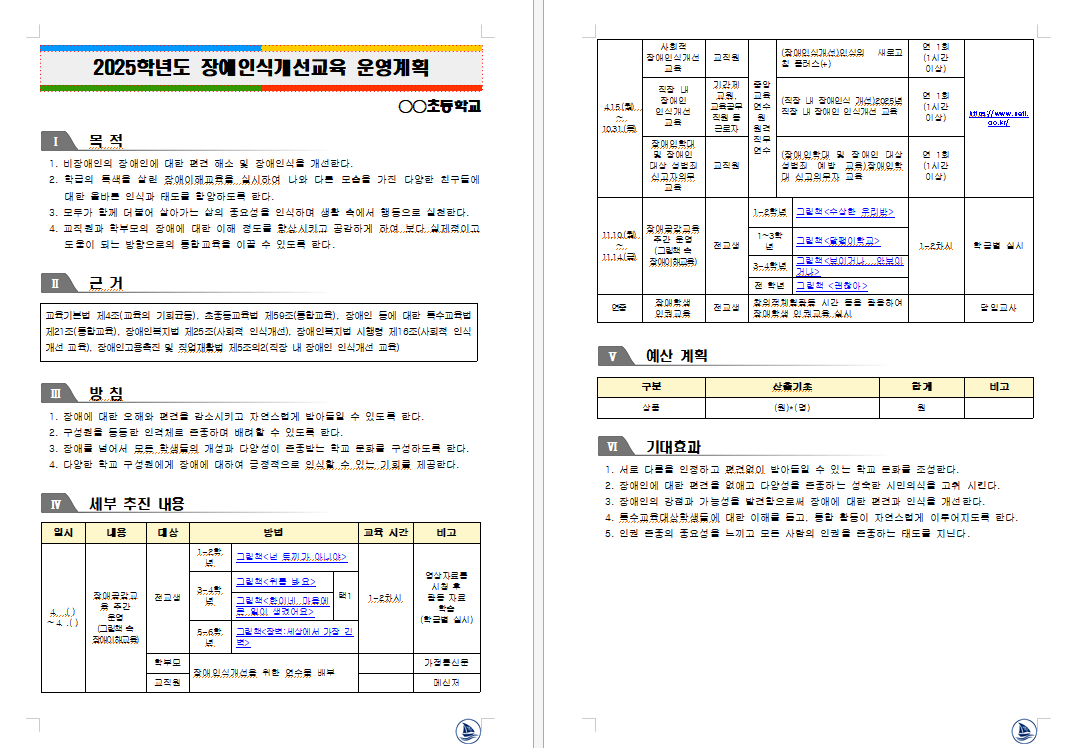Click expected effect line 3 beginning 장애인의 강점과 가능성을
1066x748 pixels.
795,501
